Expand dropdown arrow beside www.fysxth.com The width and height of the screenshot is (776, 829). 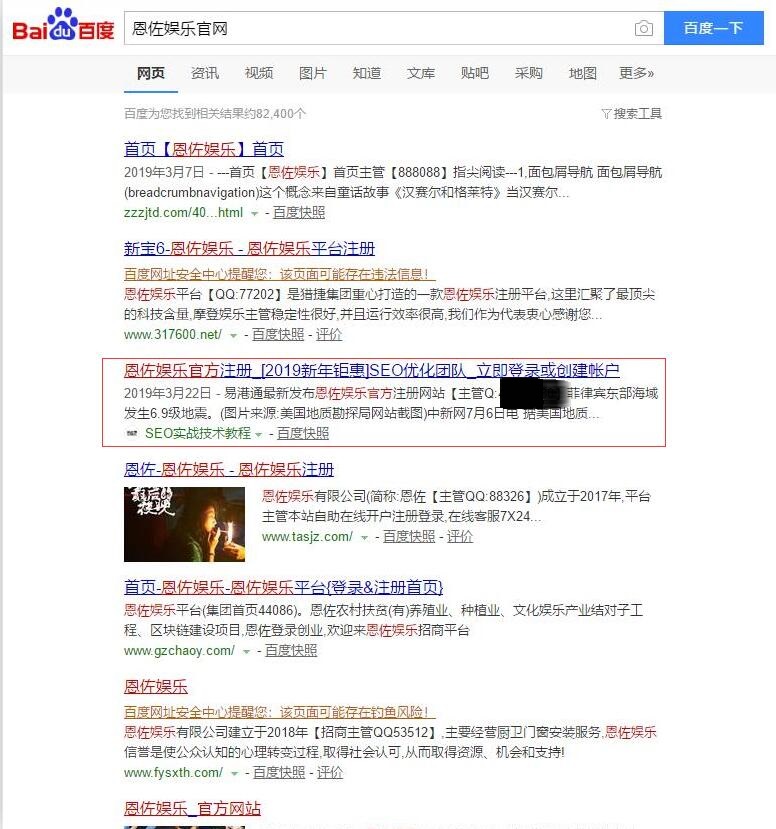[x=234, y=774]
